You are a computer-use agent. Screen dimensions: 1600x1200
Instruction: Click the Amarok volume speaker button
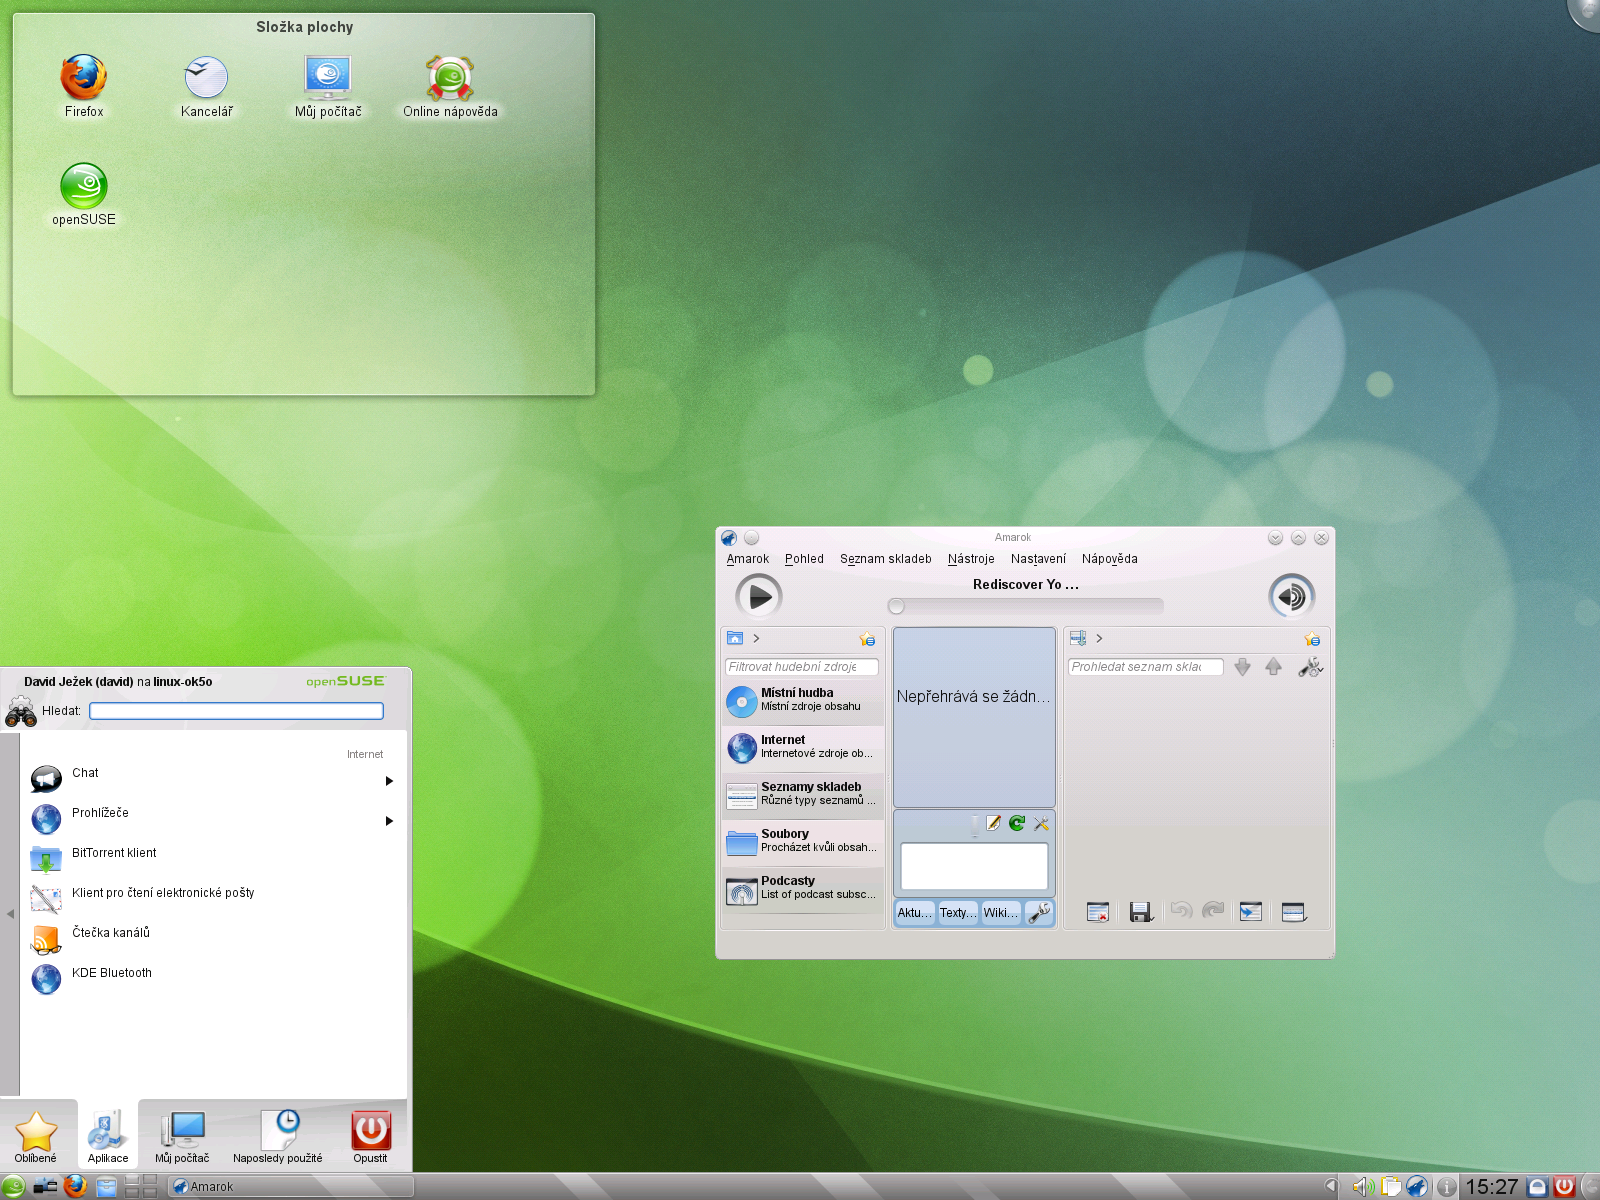coord(1292,597)
